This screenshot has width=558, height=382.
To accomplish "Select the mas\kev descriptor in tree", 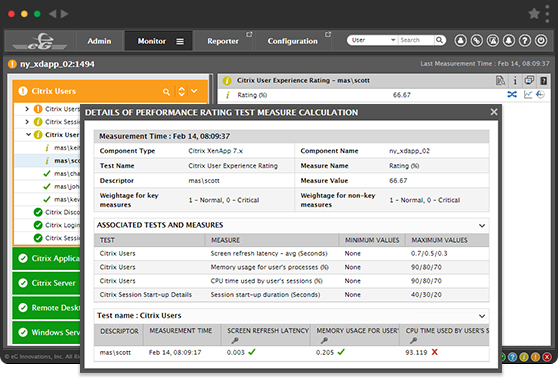I will pyautogui.click(x=67, y=199).
